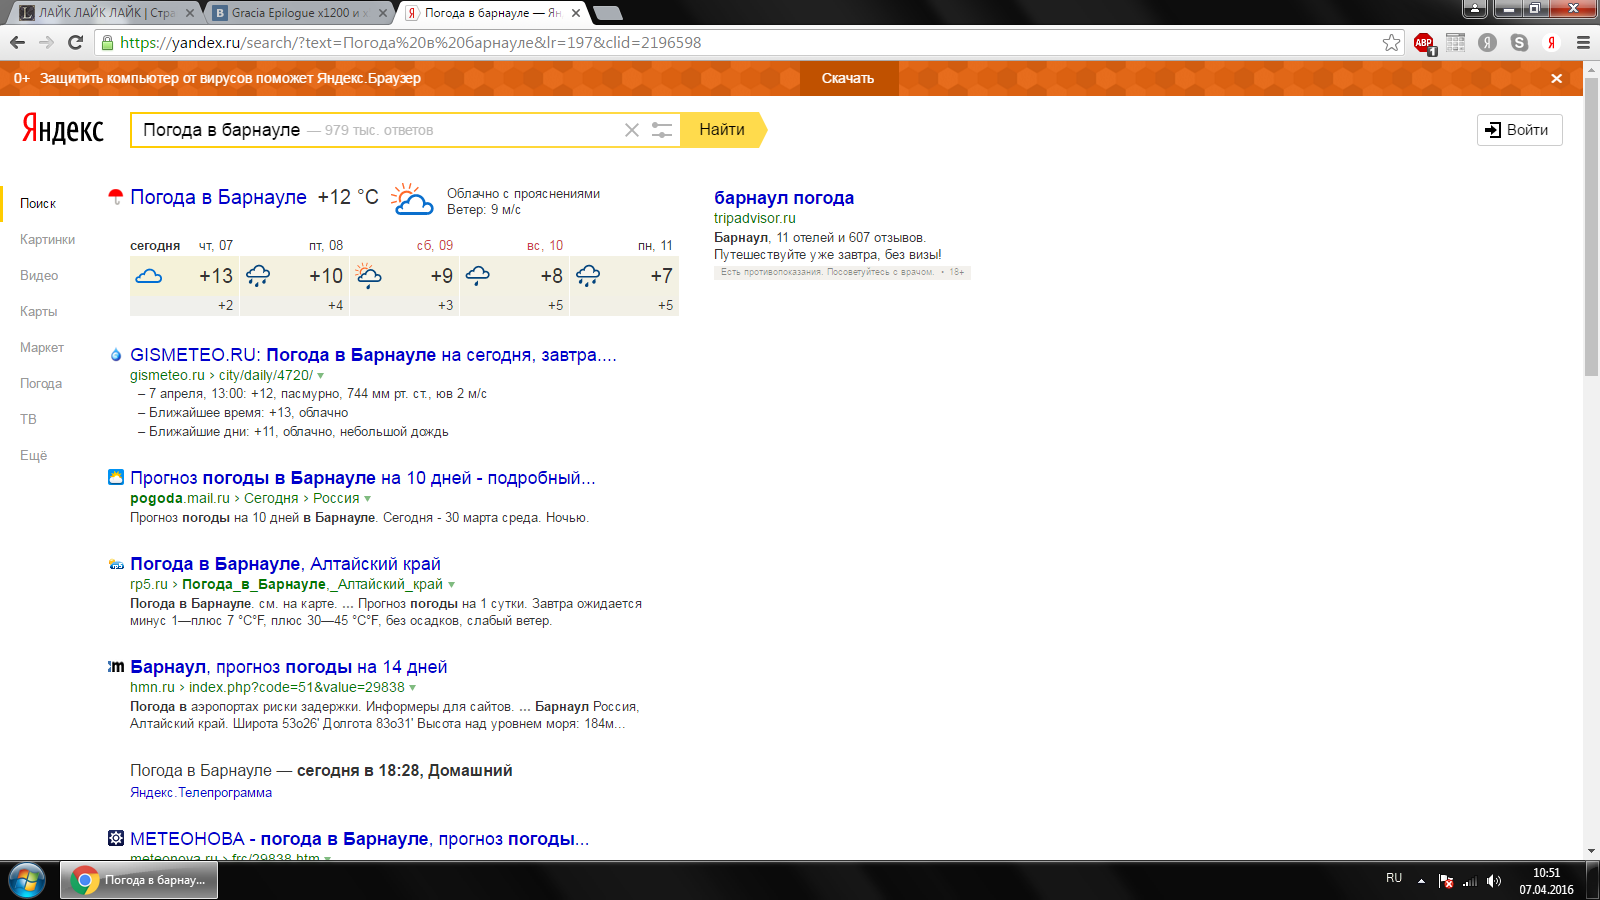Open the Погода в Барнауле weather heading link
This screenshot has height=900, width=1600.
(x=218, y=197)
